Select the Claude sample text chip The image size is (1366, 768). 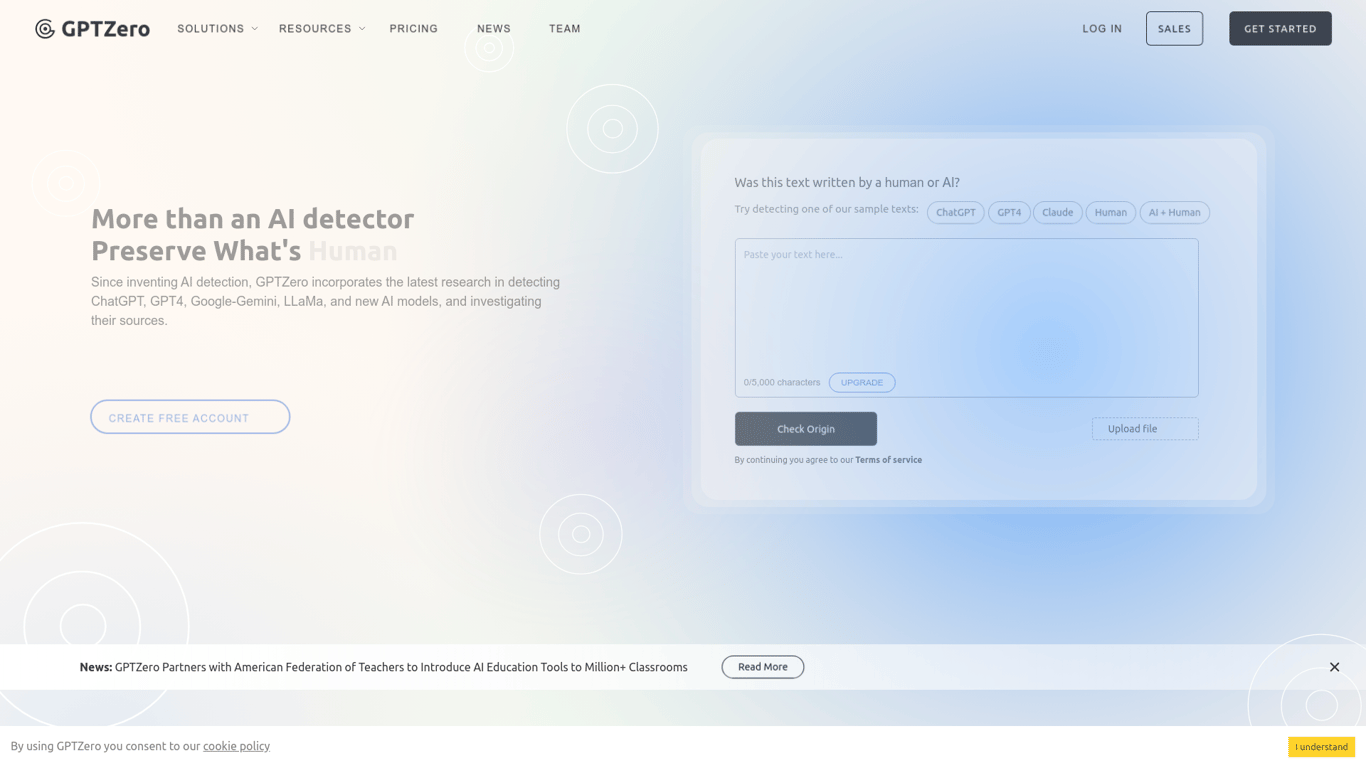(x=1058, y=212)
